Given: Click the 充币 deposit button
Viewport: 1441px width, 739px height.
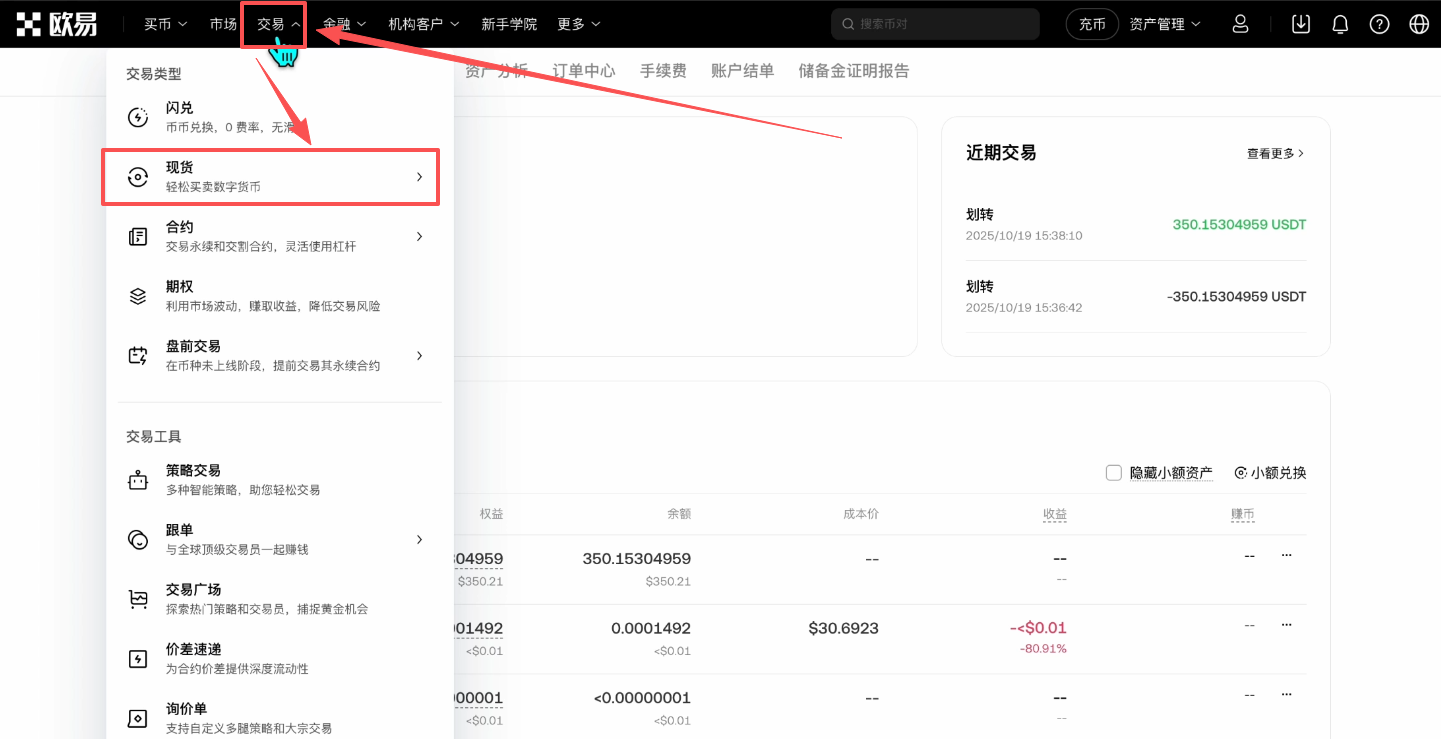Looking at the screenshot, I should coord(1092,23).
